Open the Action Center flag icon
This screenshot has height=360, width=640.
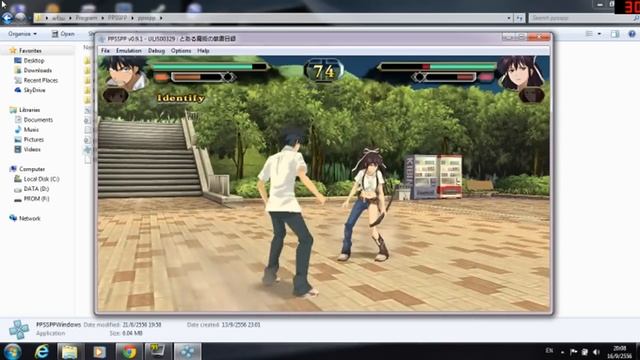573,351
